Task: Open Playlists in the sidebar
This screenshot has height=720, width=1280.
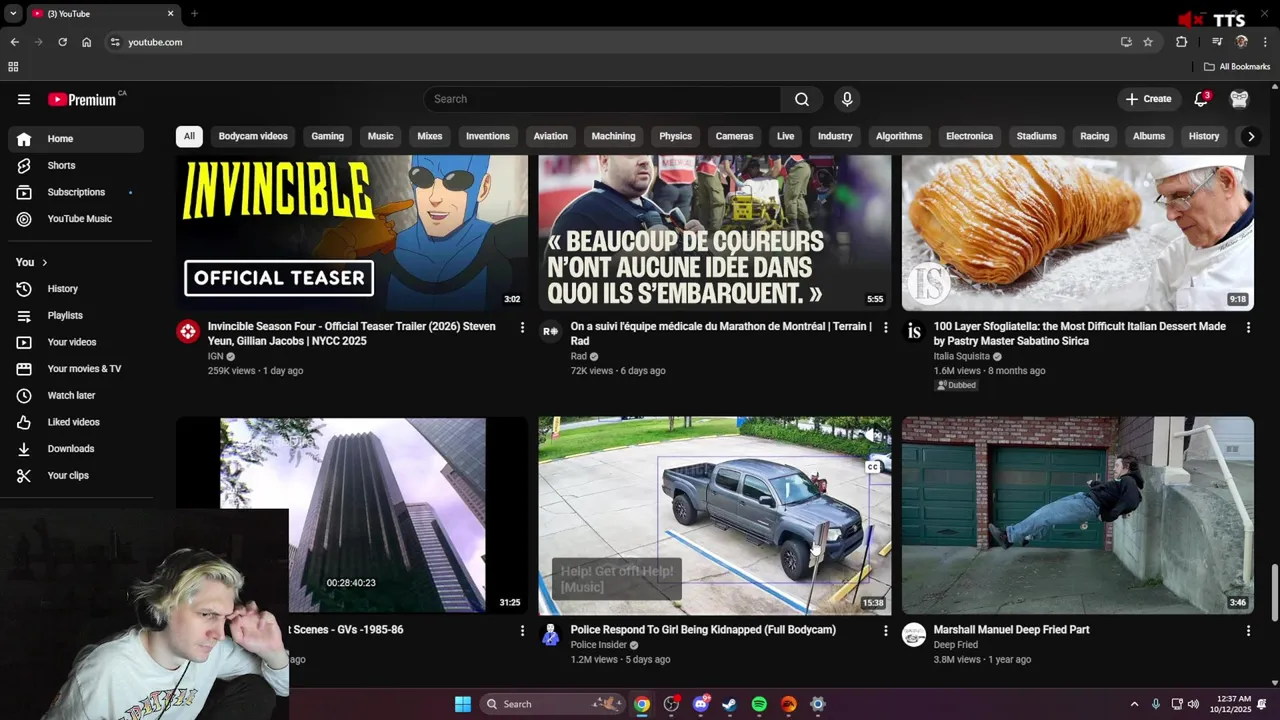Action: click(x=76, y=316)
